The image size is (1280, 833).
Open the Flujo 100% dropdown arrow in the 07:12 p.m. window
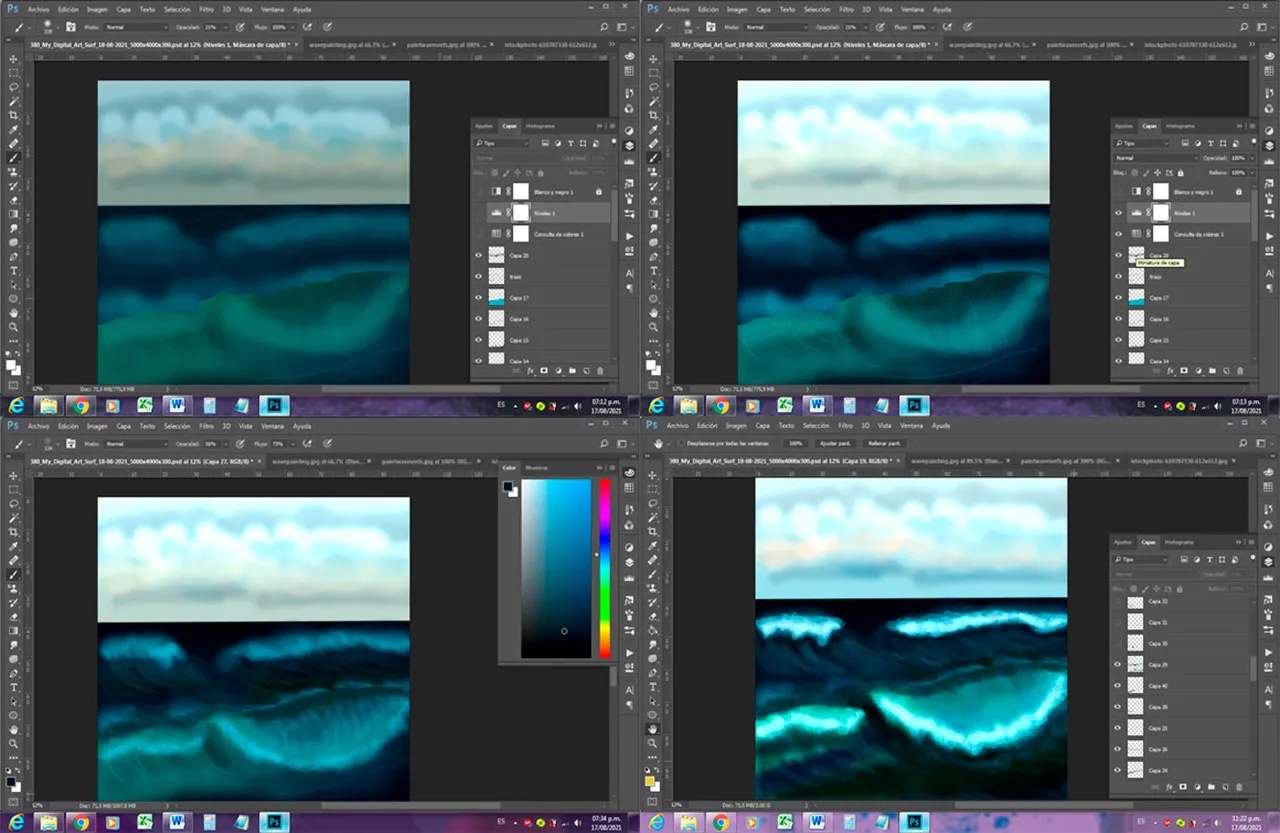coord(292,27)
